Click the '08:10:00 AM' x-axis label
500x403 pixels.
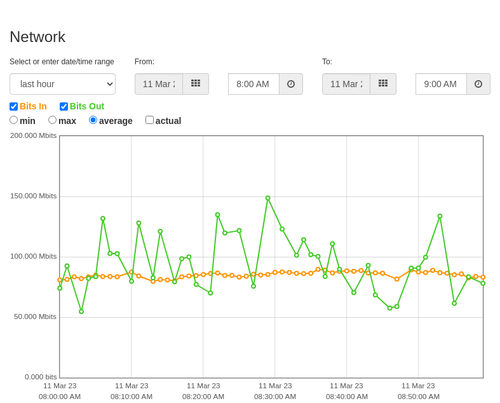131,397
